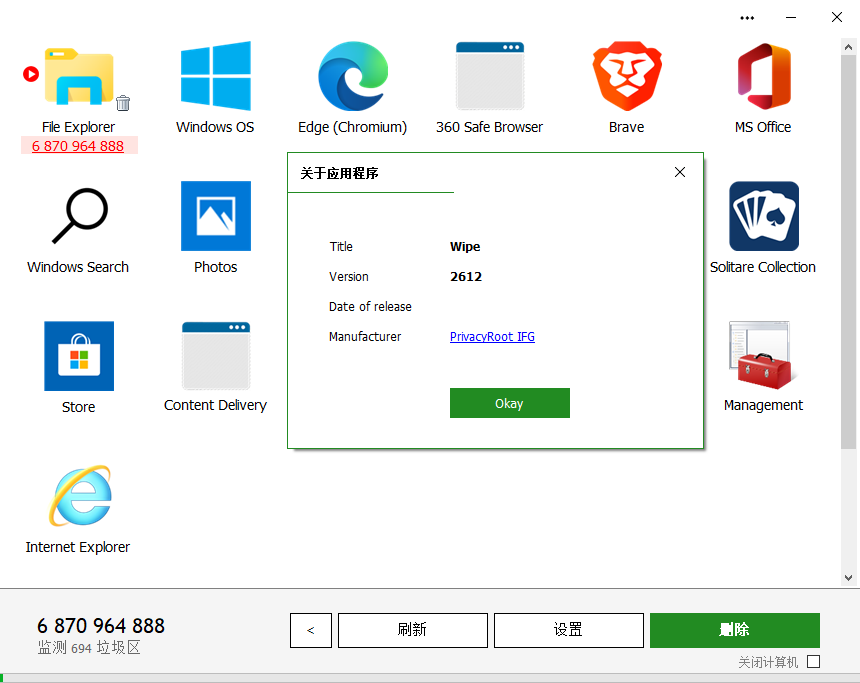860x683 pixels.
Task: Open the Management toolbox icon
Action: pos(763,355)
